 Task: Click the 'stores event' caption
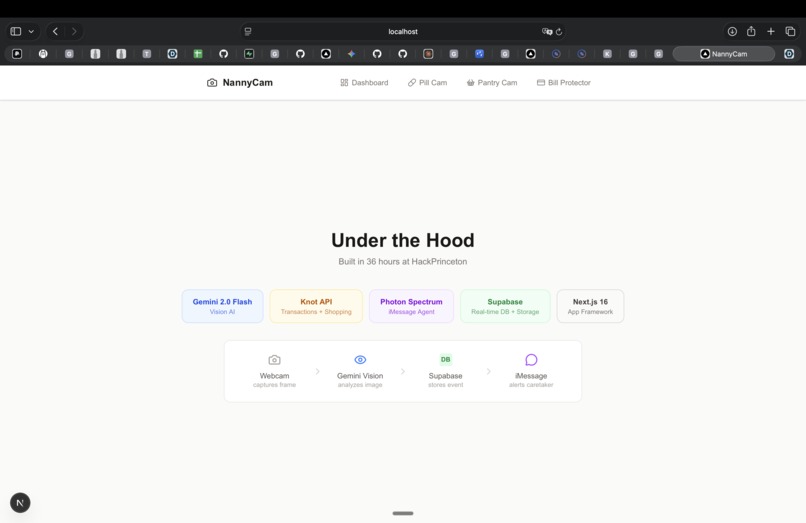[446, 385]
